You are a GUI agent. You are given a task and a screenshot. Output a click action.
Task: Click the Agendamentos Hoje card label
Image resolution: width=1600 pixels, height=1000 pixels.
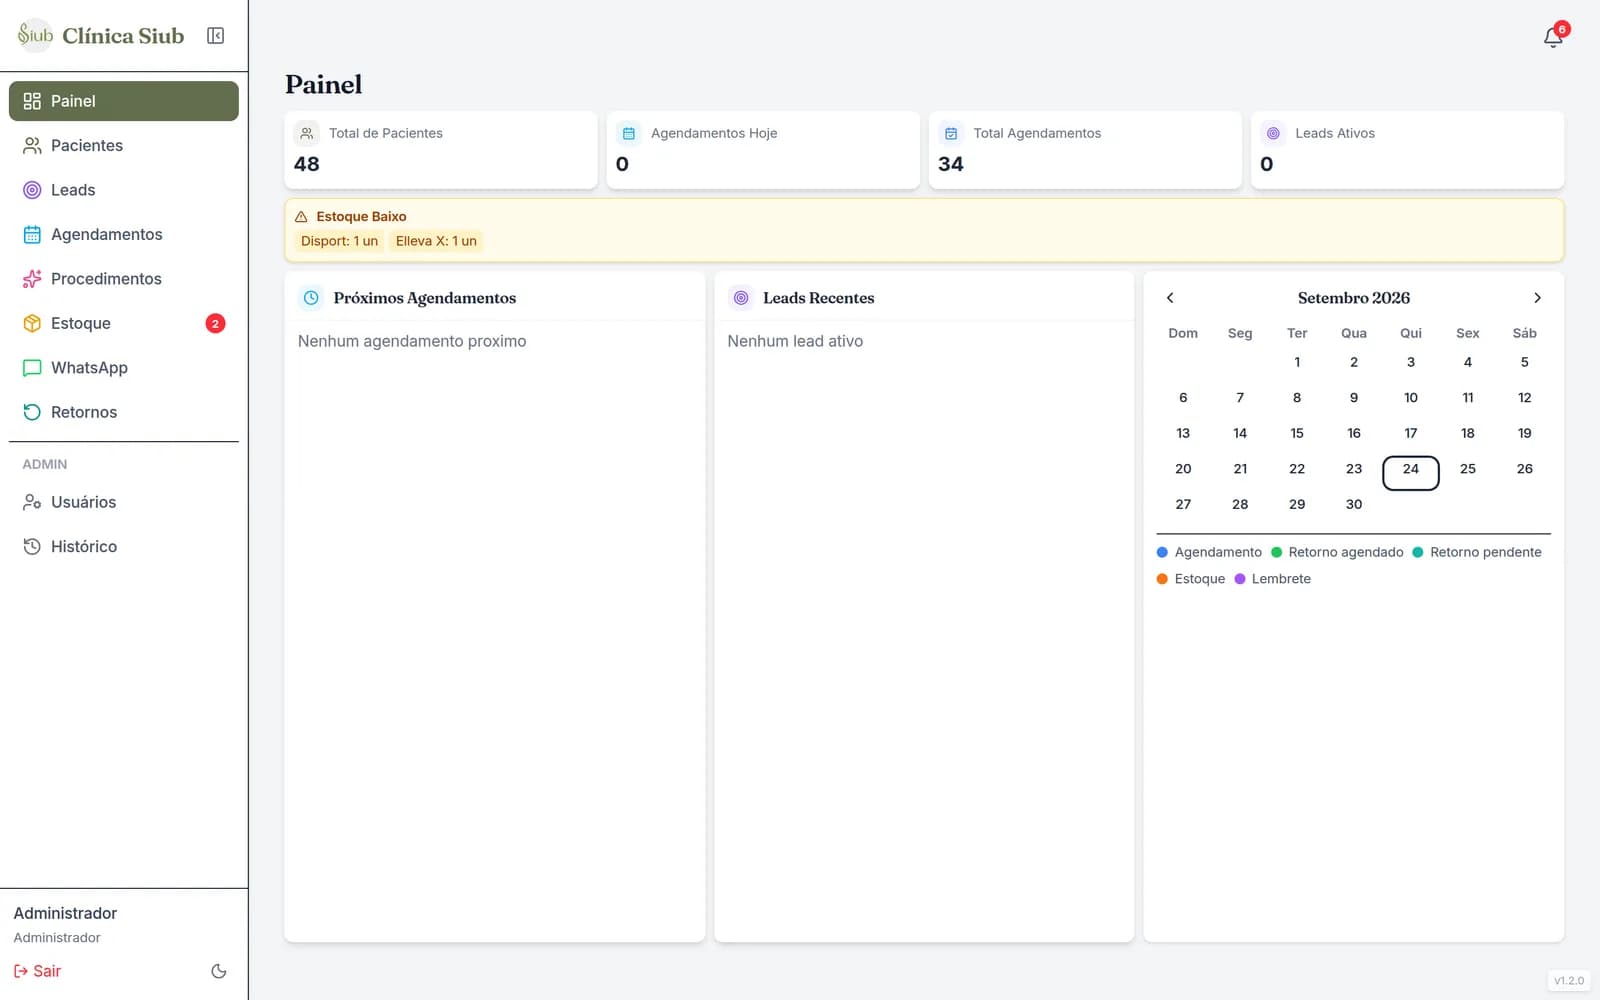(714, 133)
